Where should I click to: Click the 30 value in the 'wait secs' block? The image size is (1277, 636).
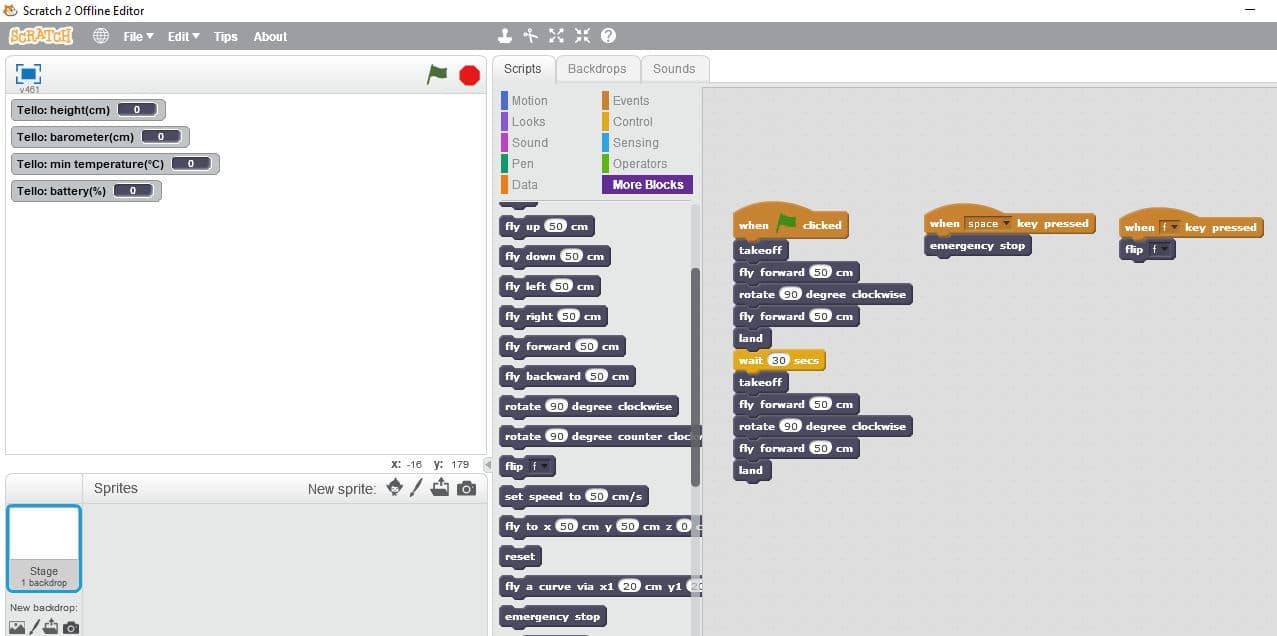click(x=779, y=360)
